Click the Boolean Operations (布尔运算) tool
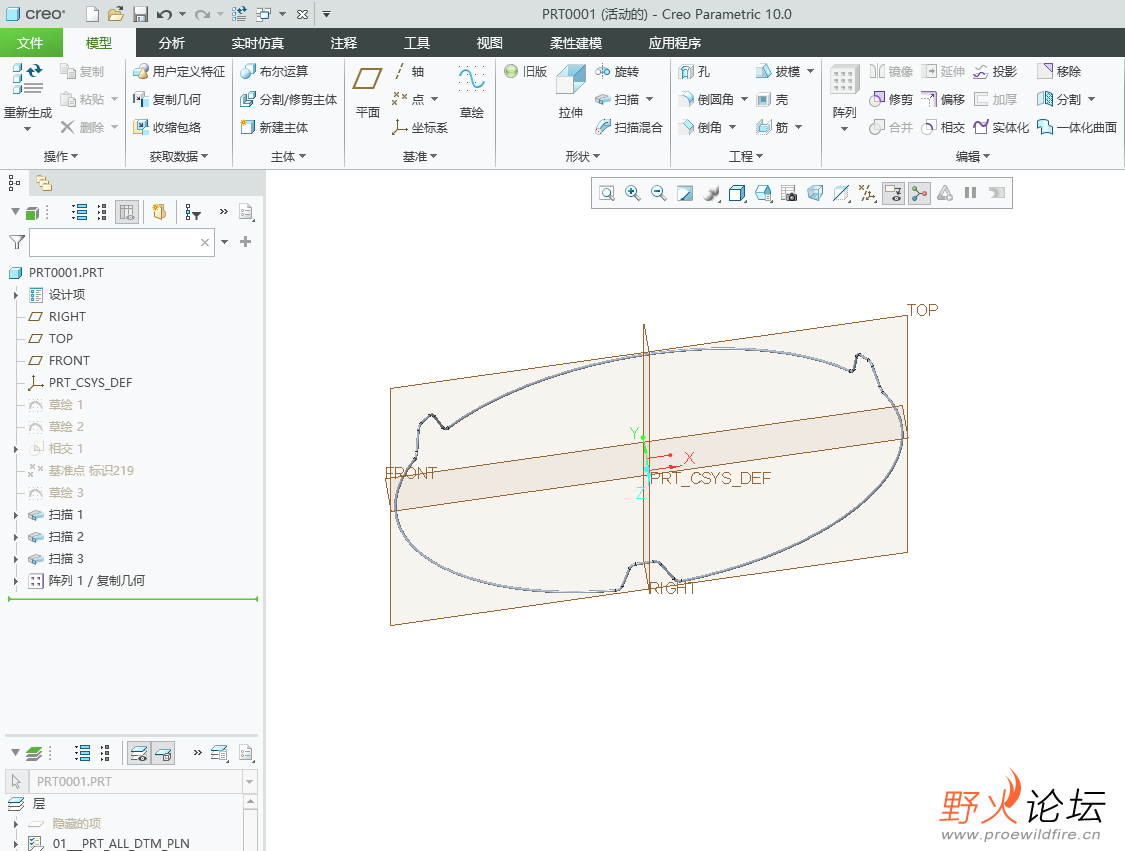 point(274,71)
